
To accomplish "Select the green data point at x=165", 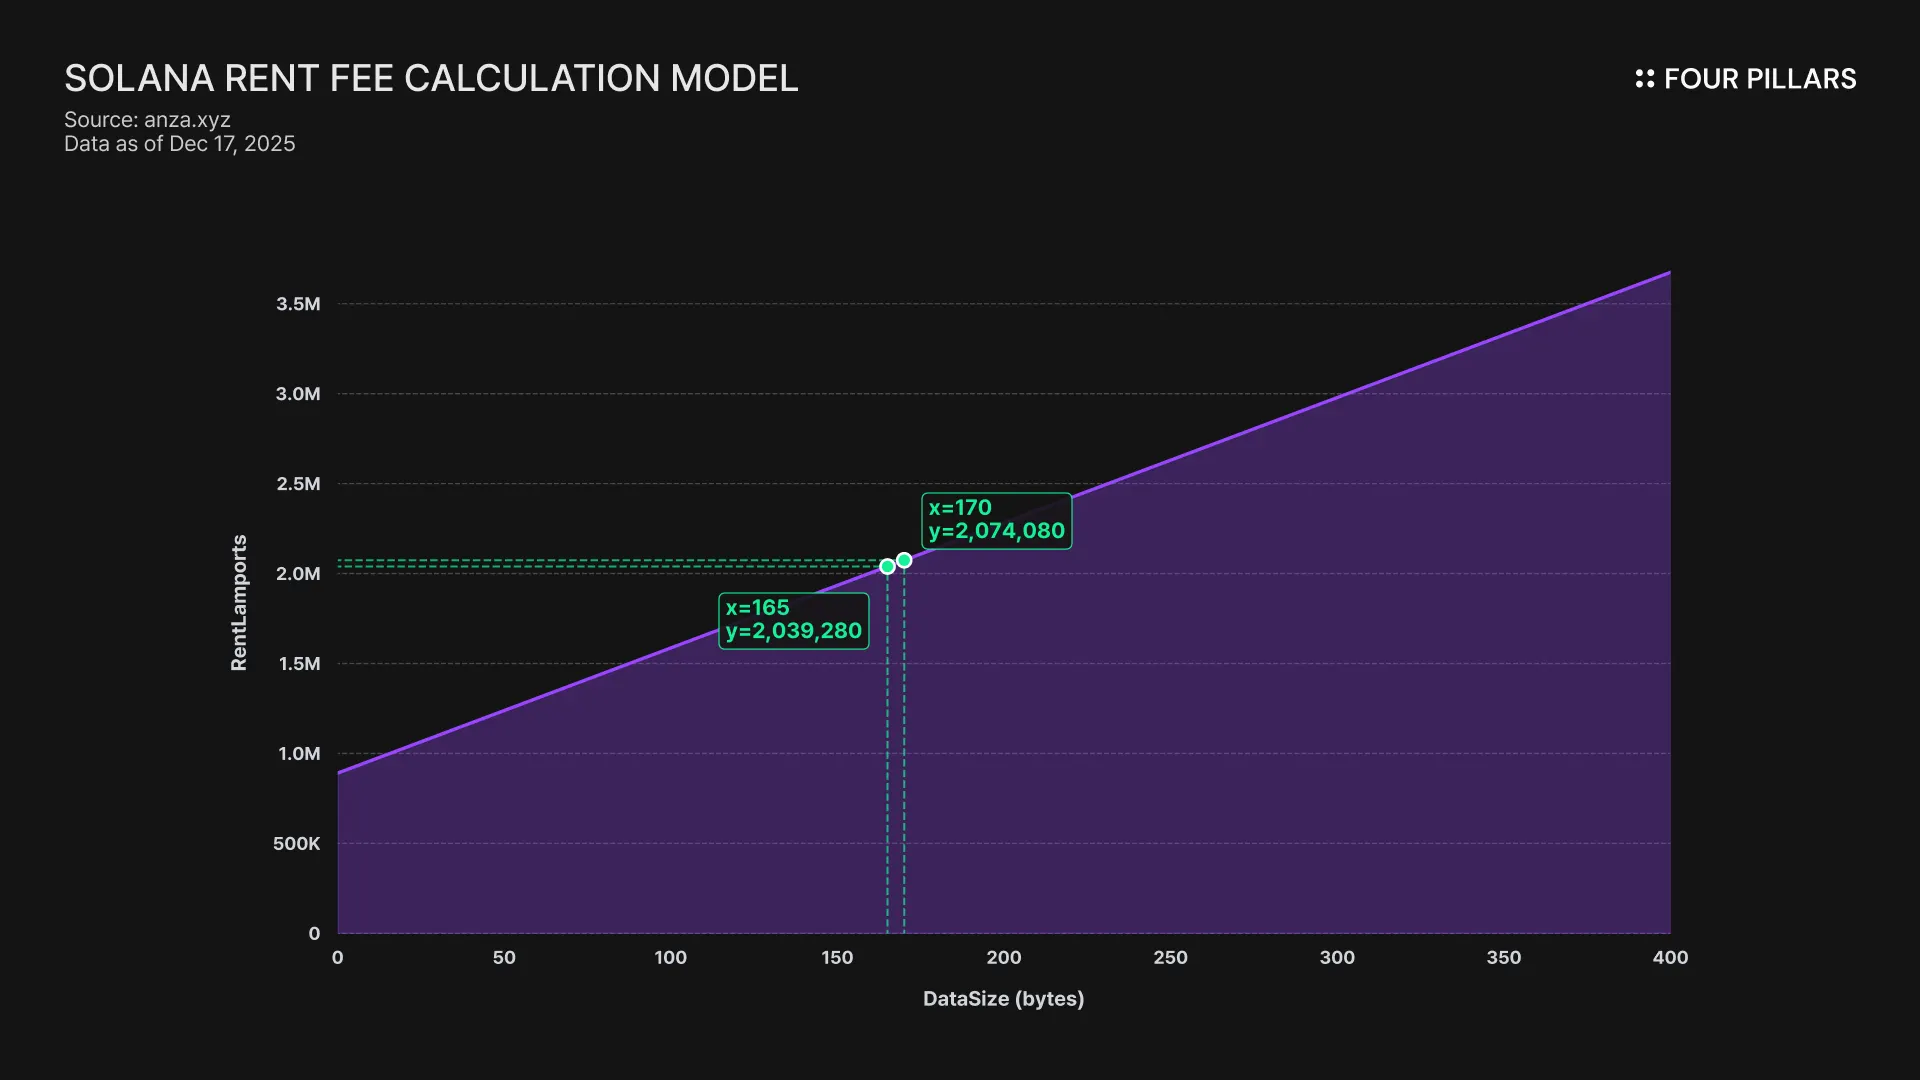I will point(887,567).
